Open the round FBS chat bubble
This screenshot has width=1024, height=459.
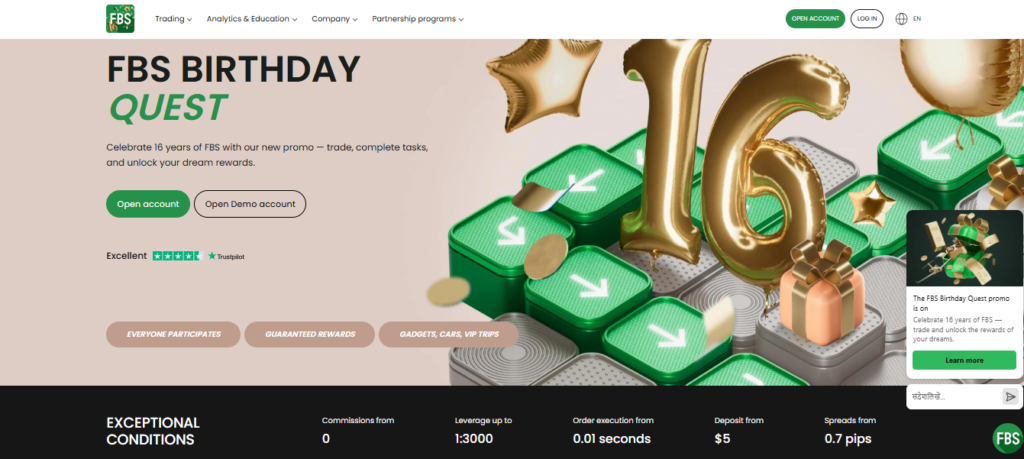click(1008, 438)
